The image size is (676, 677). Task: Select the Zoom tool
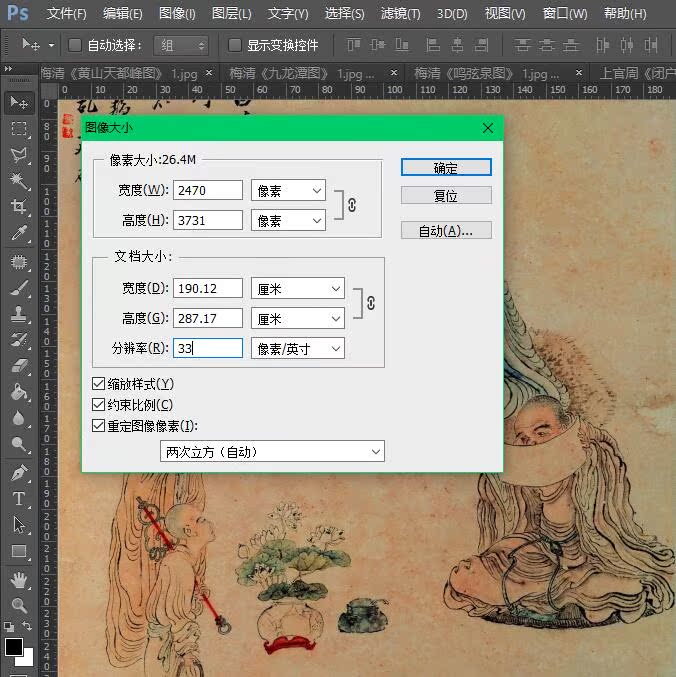(19, 605)
